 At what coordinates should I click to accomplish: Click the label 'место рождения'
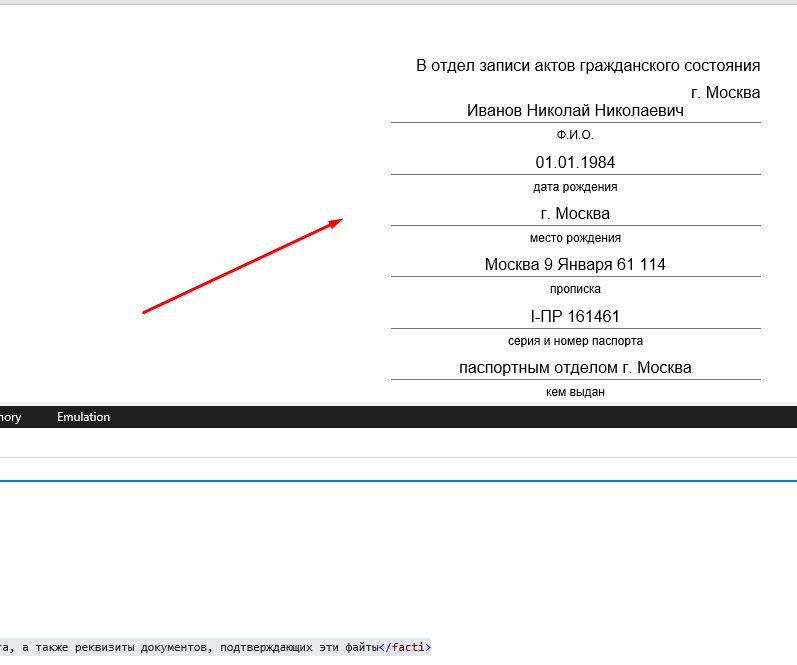click(x=575, y=238)
